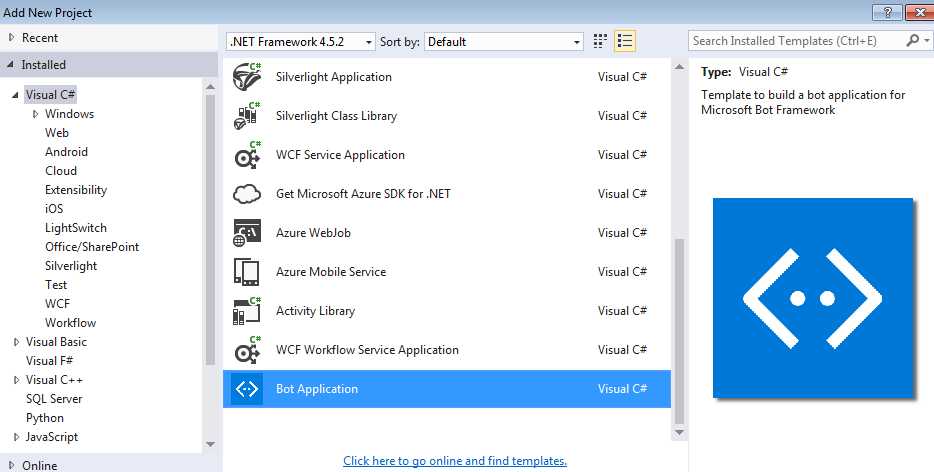934x472 pixels.
Task: Click the template list down scroll arrow
Action: [679, 433]
